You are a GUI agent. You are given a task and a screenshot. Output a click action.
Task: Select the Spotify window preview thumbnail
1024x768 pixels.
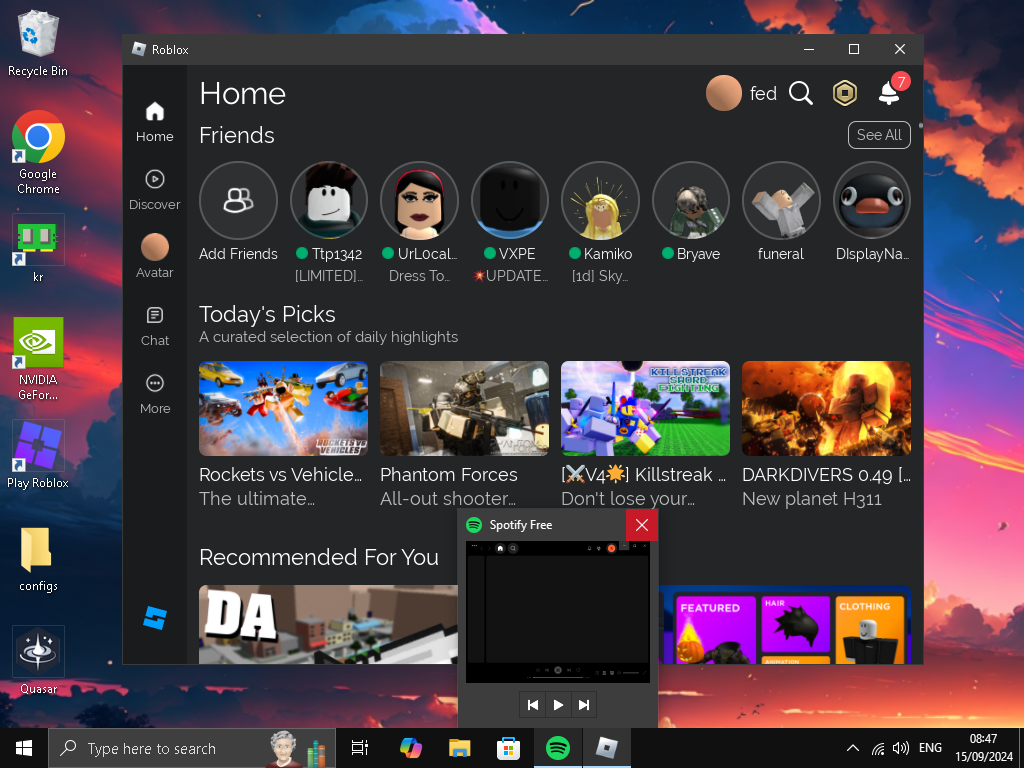click(558, 612)
